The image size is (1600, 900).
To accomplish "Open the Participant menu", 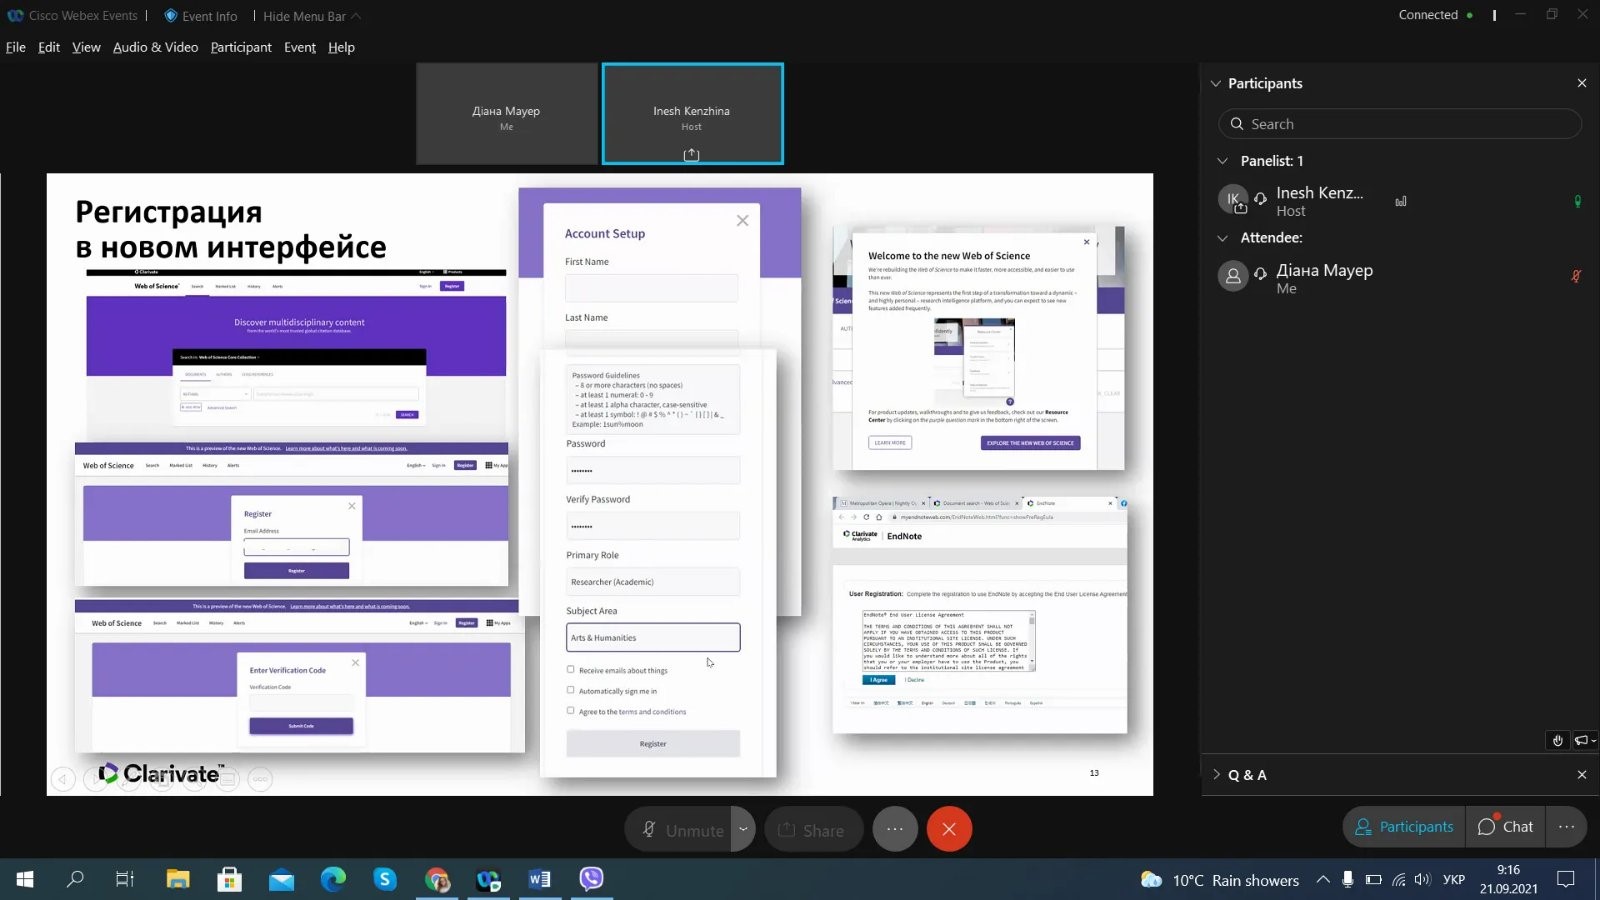I will [x=241, y=47].
